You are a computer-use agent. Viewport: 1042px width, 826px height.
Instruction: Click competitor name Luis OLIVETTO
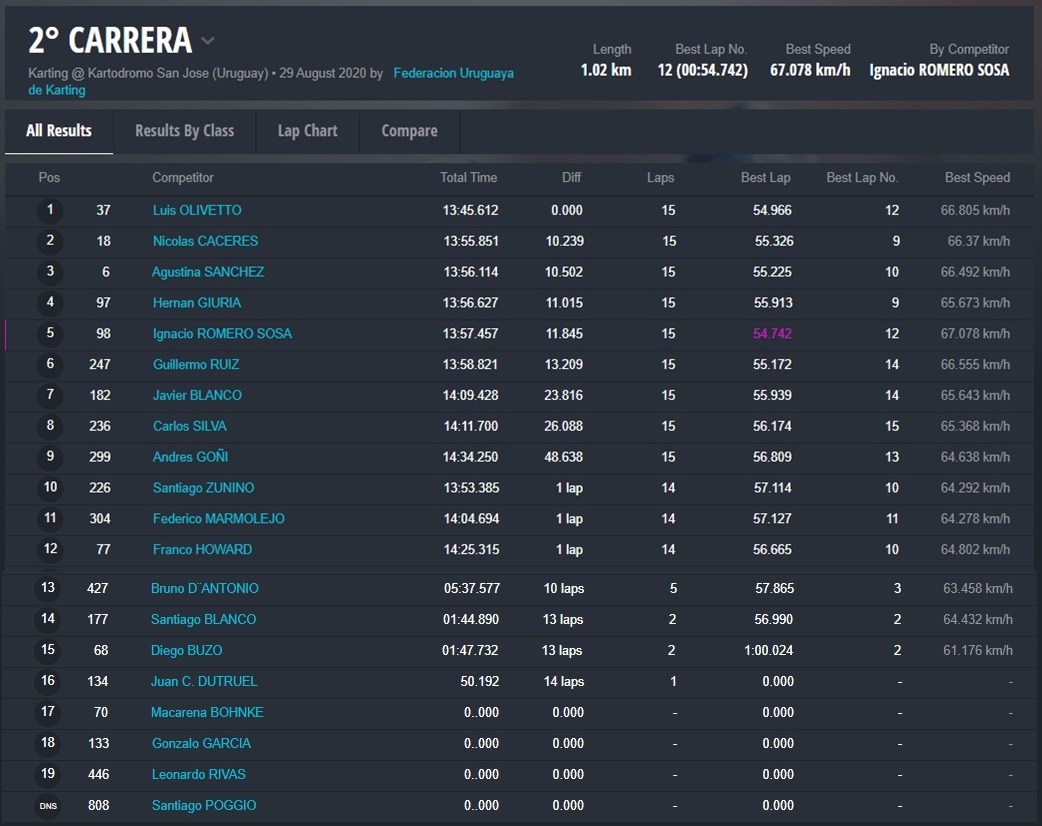197,210
